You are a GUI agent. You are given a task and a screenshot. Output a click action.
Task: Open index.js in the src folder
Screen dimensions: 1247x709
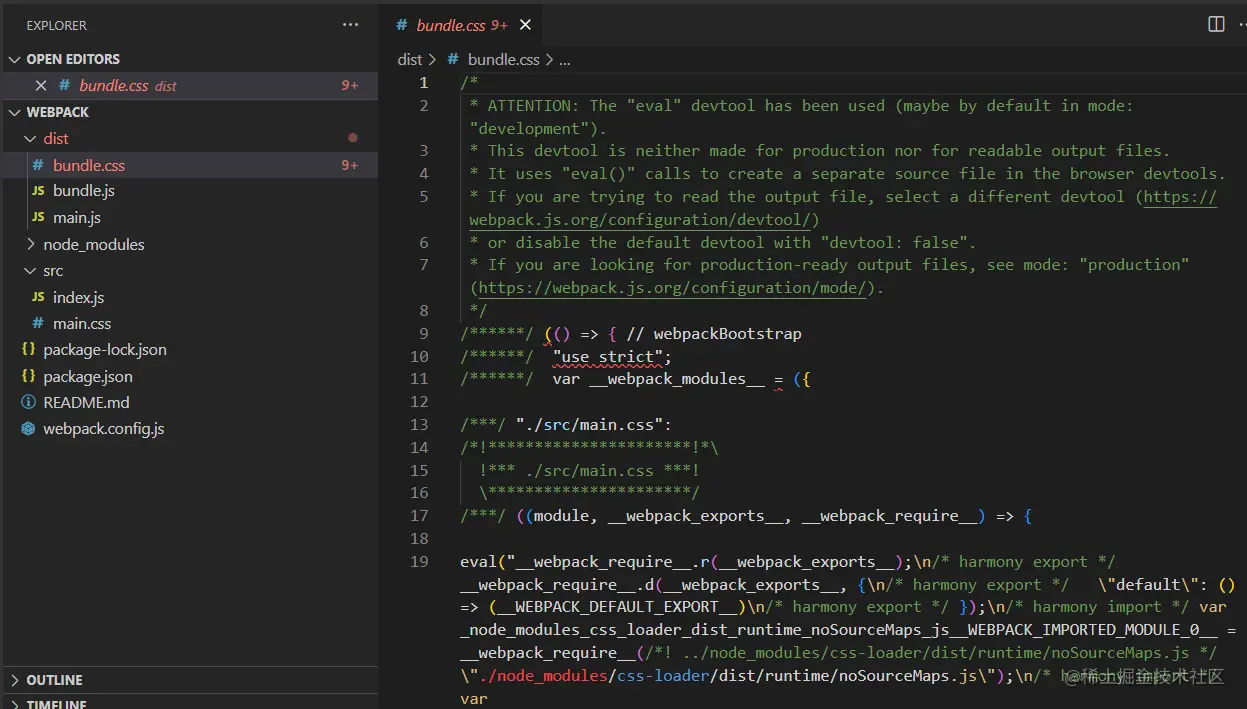(189, 297)
